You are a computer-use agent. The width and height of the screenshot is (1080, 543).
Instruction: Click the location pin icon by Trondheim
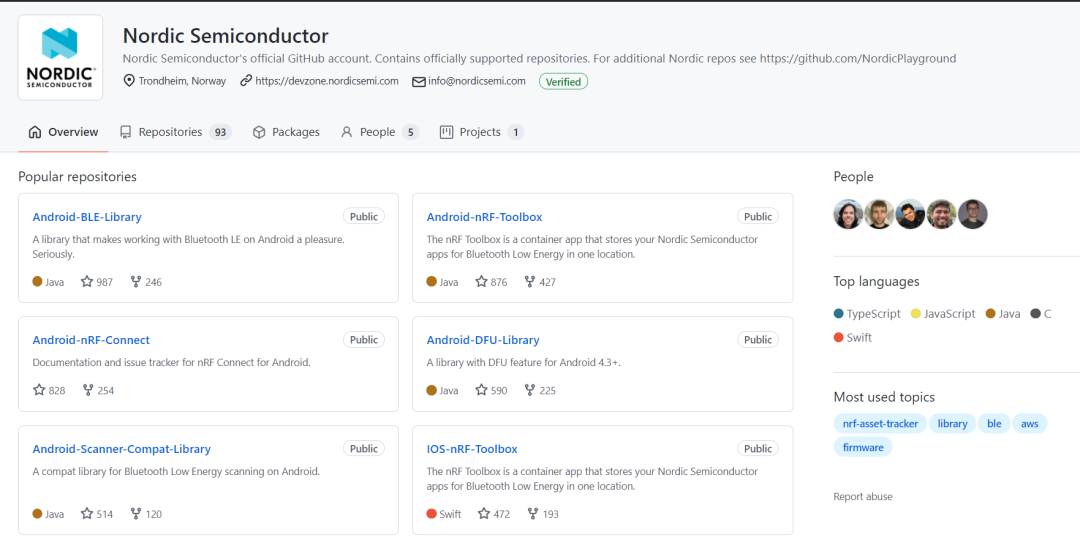(x=129, y=81)
